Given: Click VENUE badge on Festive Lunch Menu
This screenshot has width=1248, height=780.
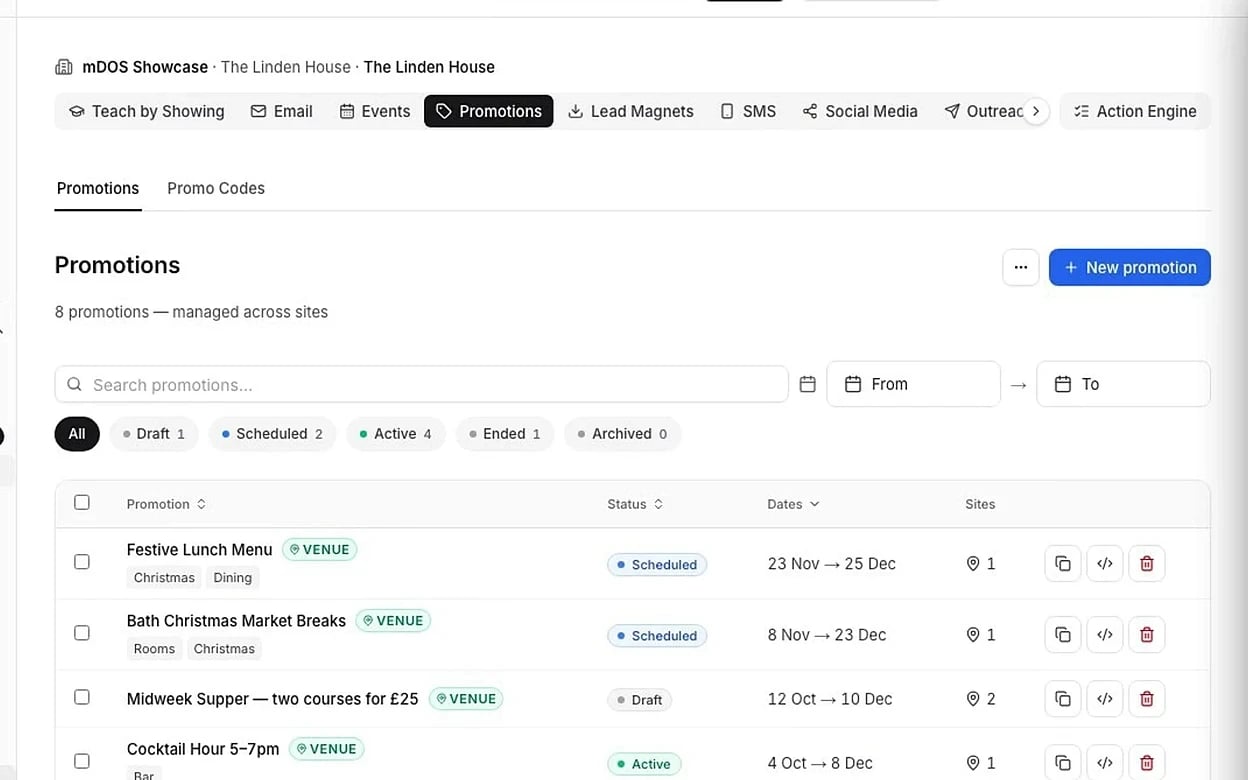Looking at the screenshot, I should (320, 549).
